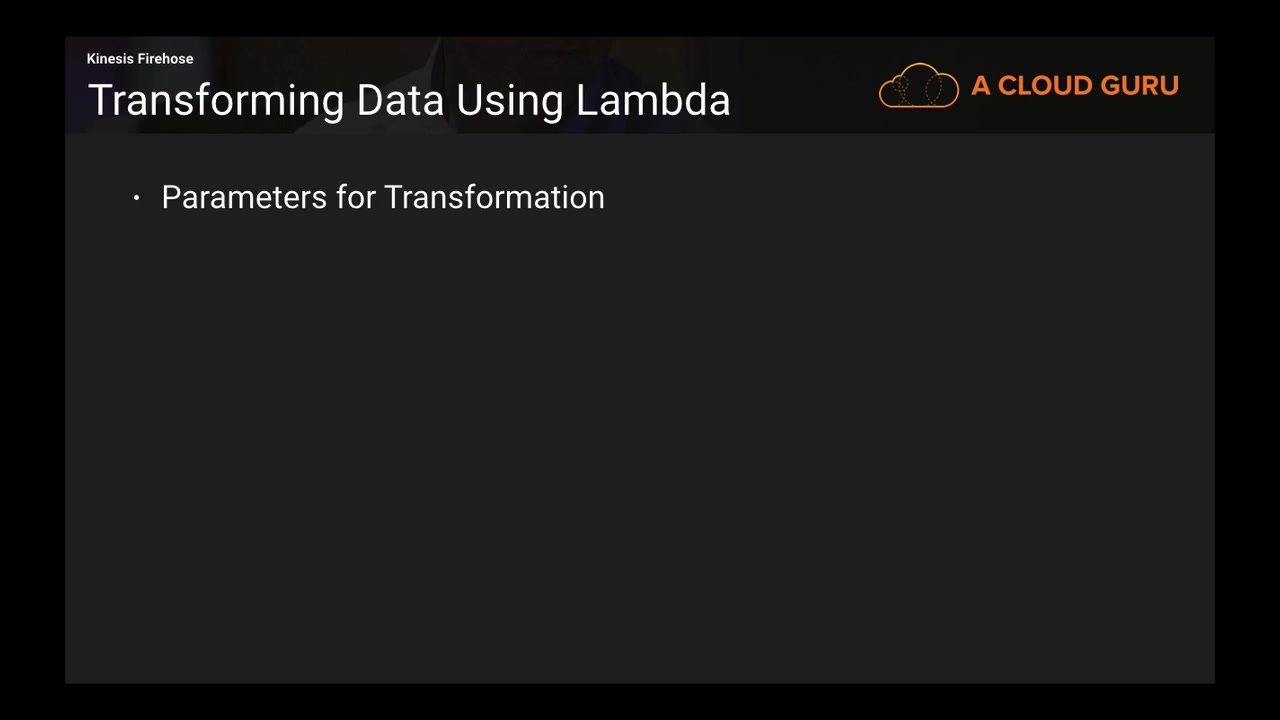
Task: Click the capital "T" starting the title
Action: [99, 101]
